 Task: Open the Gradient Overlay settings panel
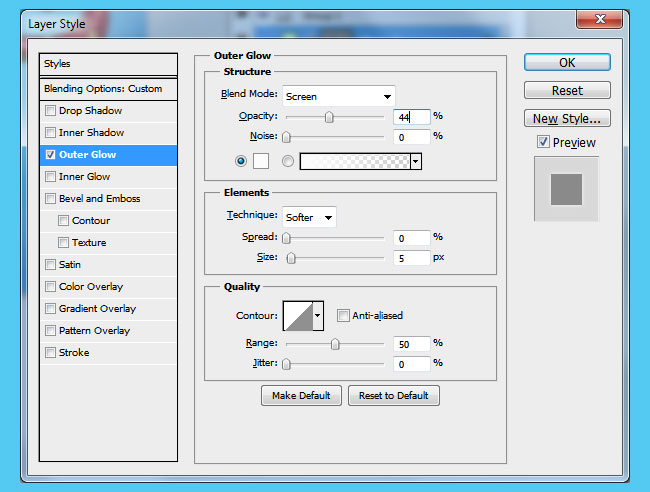coord(97,308)
